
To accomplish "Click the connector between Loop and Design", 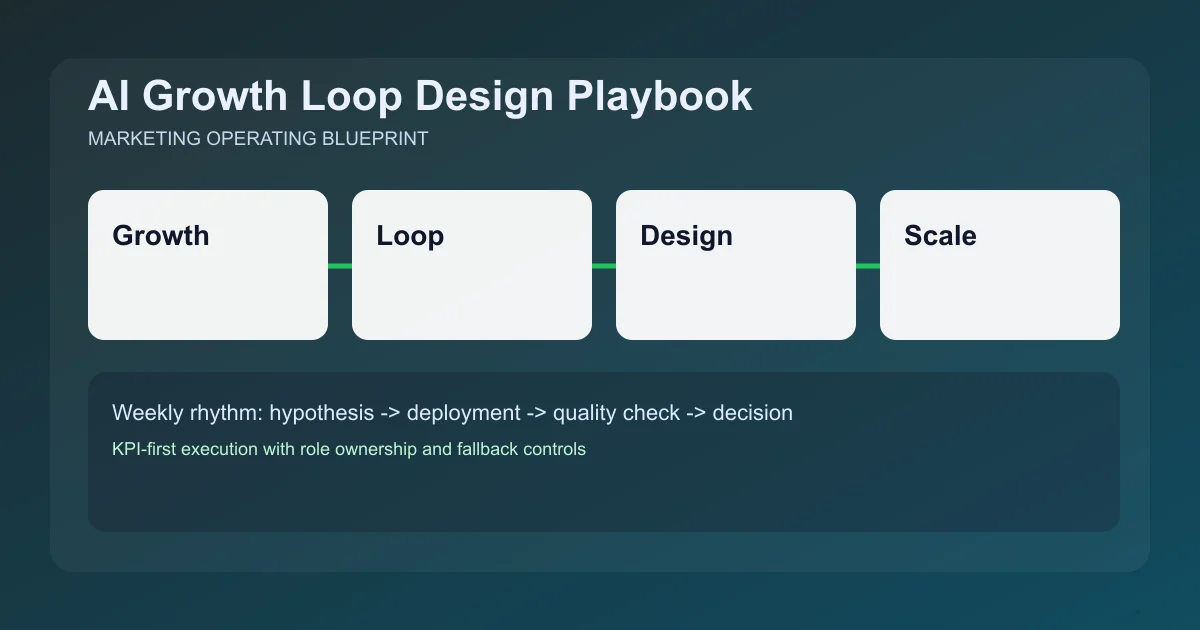I will point(604,264).
